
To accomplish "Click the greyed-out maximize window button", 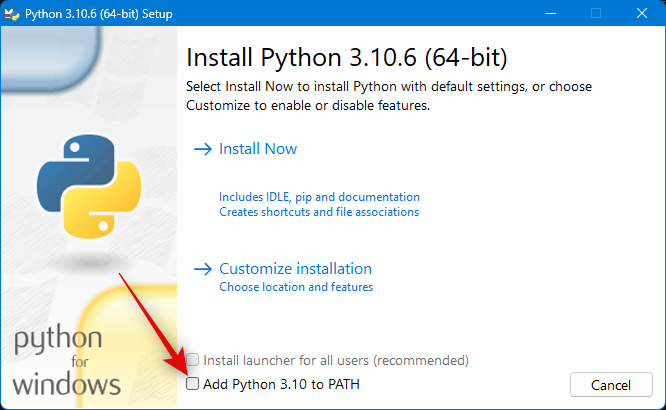I will point(596,13).
